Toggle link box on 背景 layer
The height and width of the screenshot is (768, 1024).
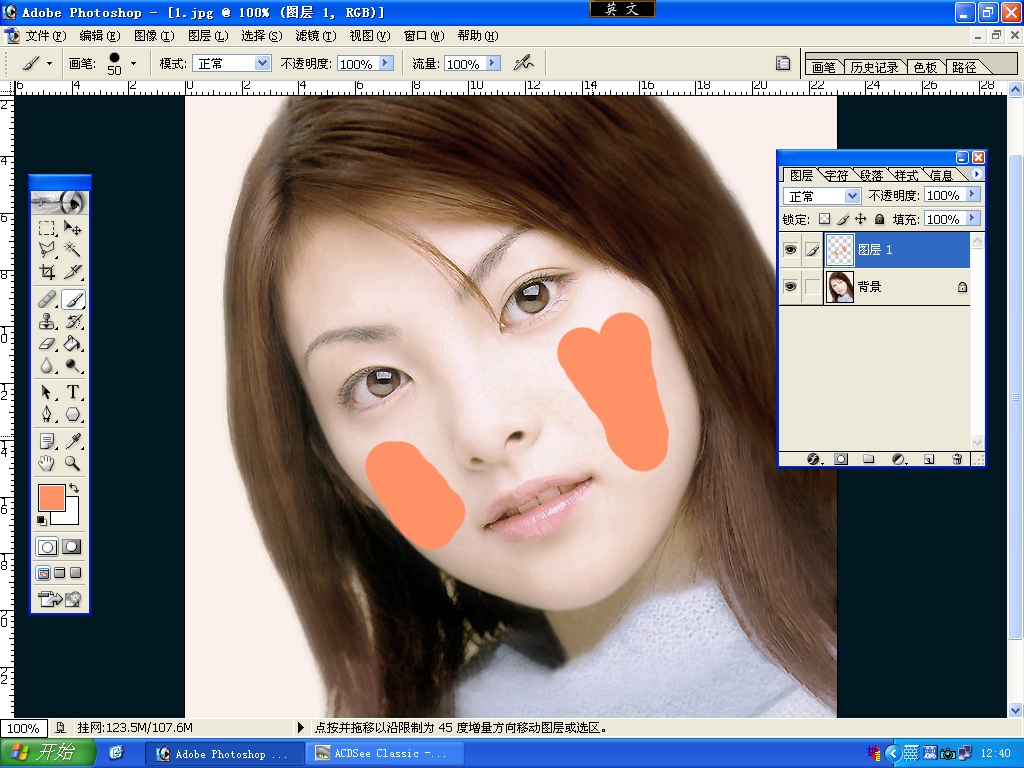[812, 287]
